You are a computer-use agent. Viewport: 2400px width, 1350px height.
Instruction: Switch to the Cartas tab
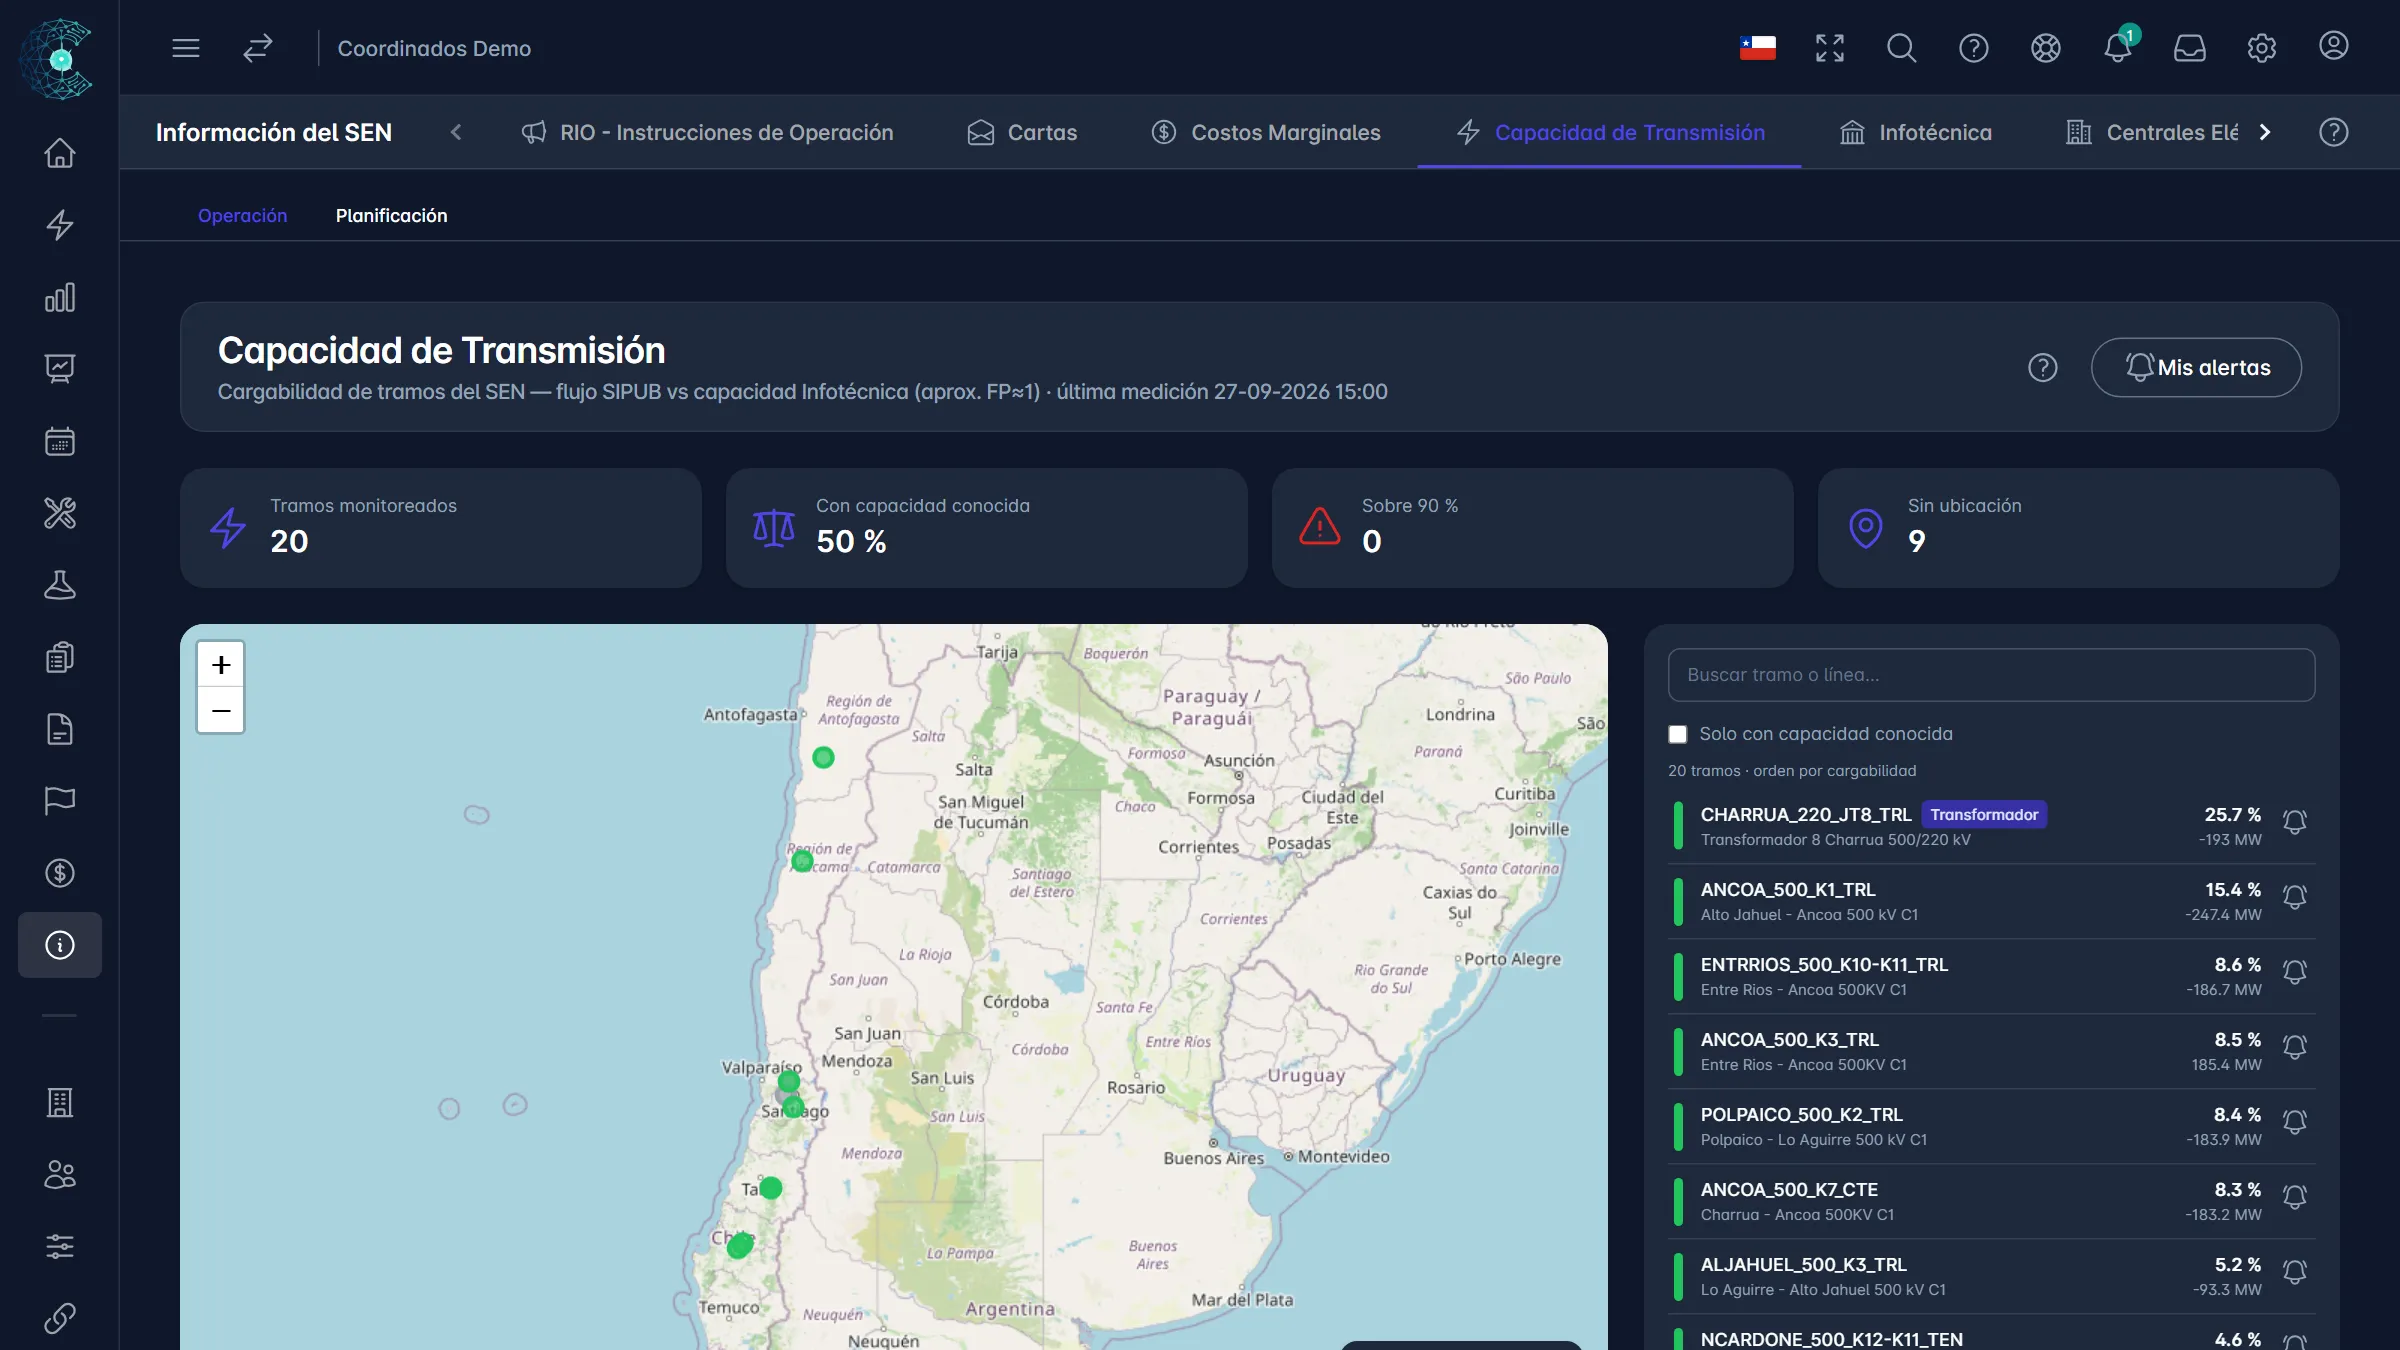pyautogui.click(x=1022, y=132)
